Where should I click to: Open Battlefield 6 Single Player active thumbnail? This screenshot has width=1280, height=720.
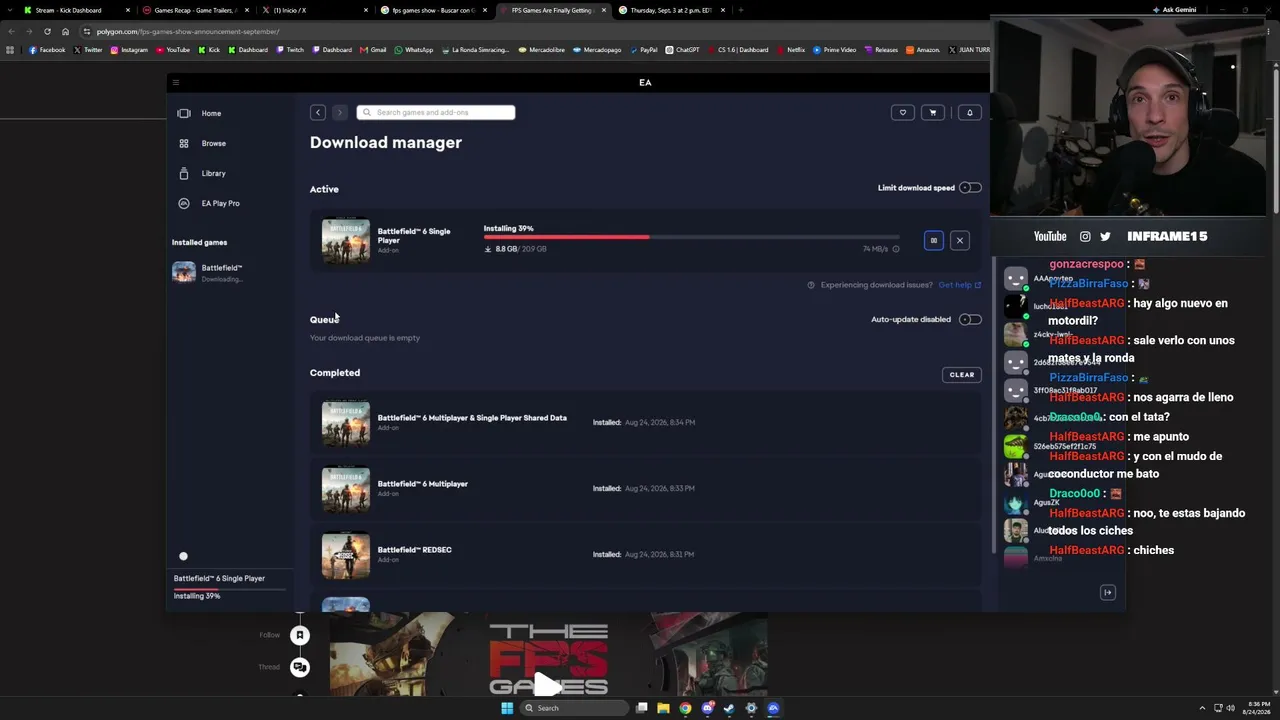pyautogui.click(x=346, y=241)
